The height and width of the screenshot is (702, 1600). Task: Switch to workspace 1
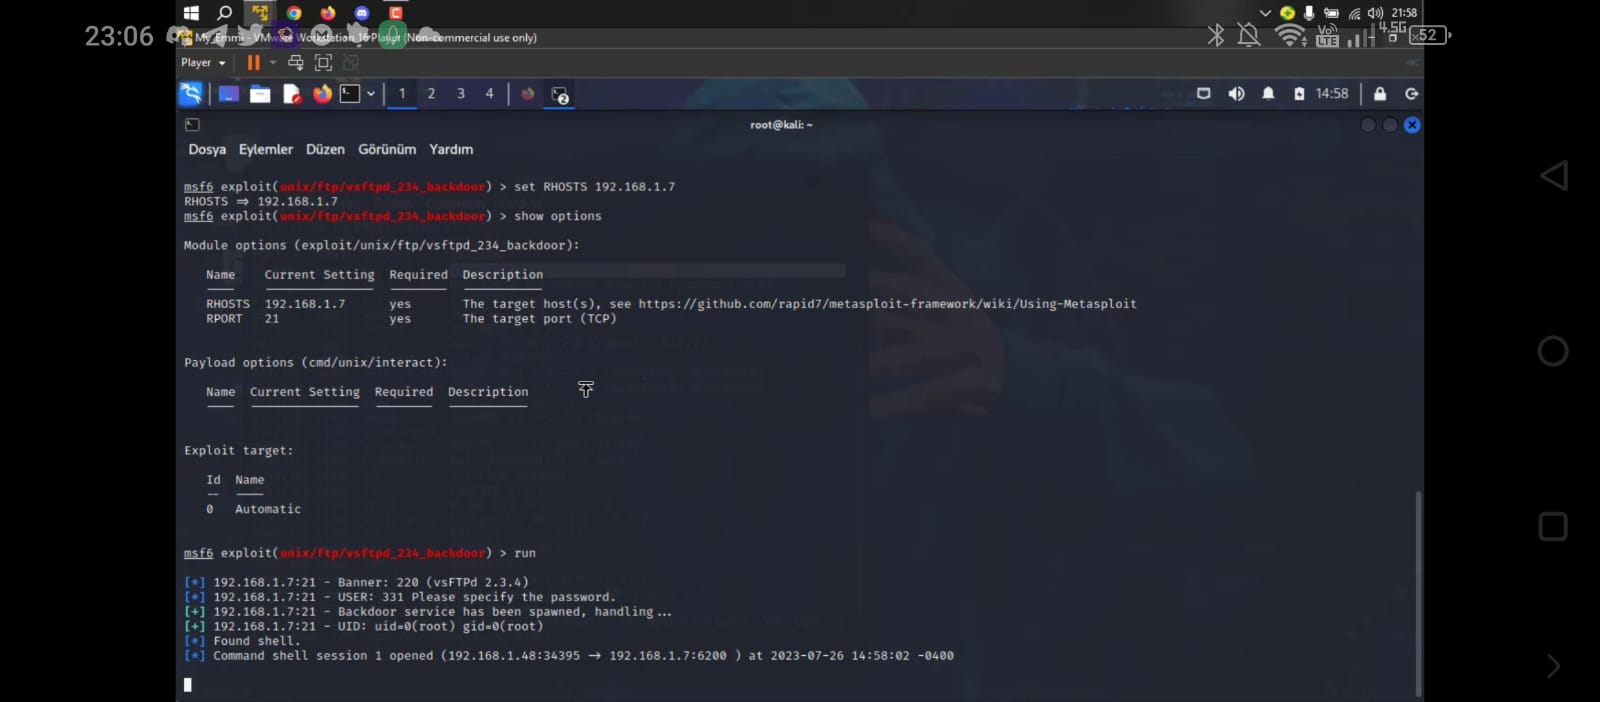pyautogui.click(x=402, y=94)
